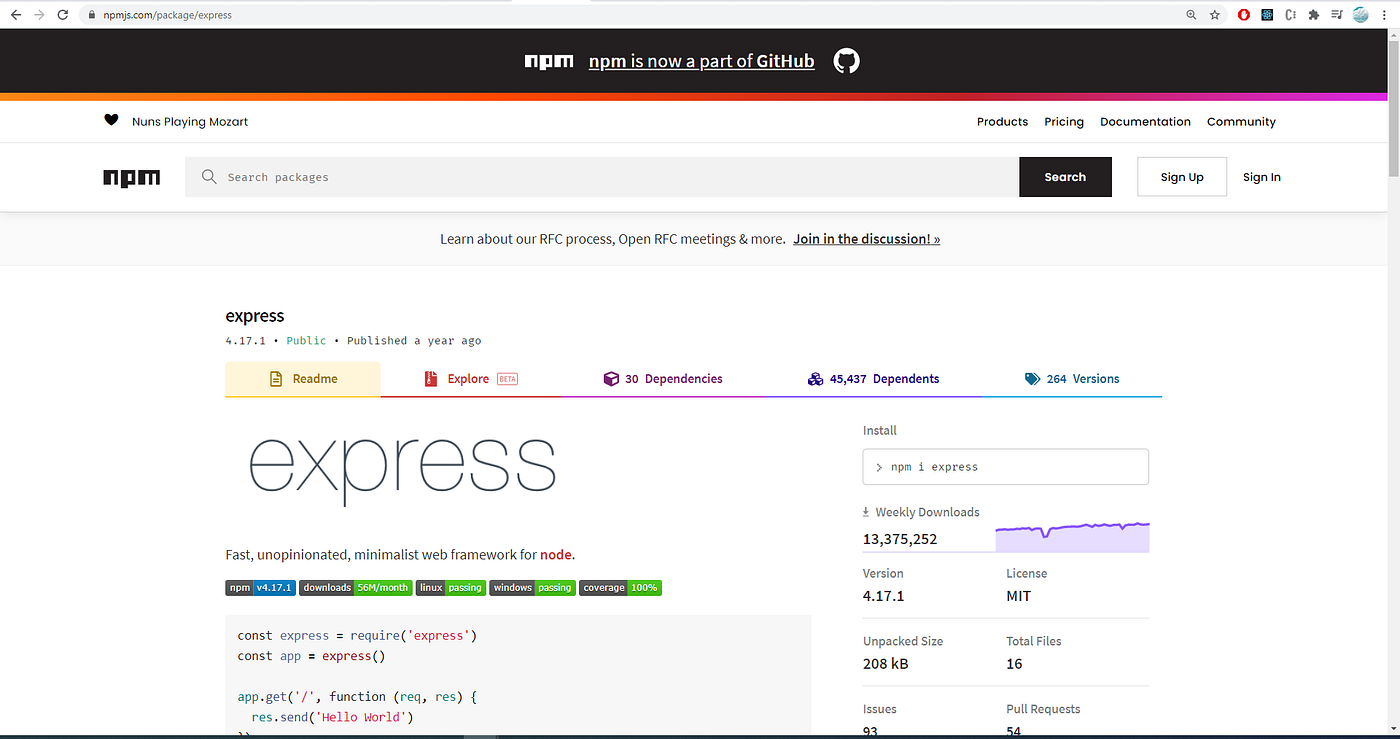Click the Sign Up button

(1181, 176)
